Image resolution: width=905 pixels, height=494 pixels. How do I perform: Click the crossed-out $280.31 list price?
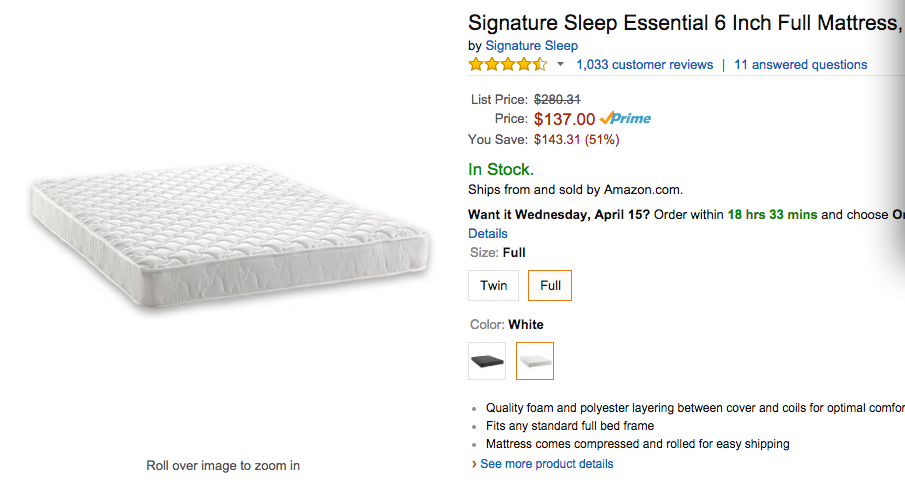[x=557, y=99]
